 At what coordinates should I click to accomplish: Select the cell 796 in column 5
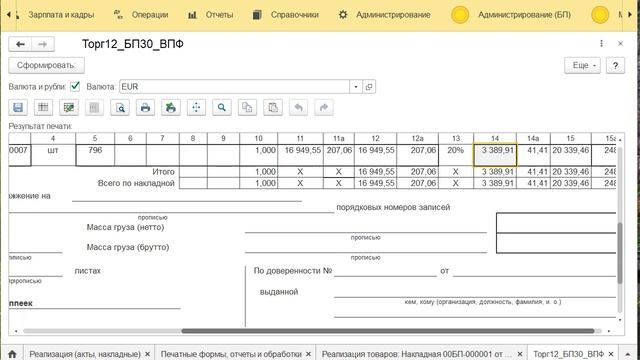(x=95, y=155)
